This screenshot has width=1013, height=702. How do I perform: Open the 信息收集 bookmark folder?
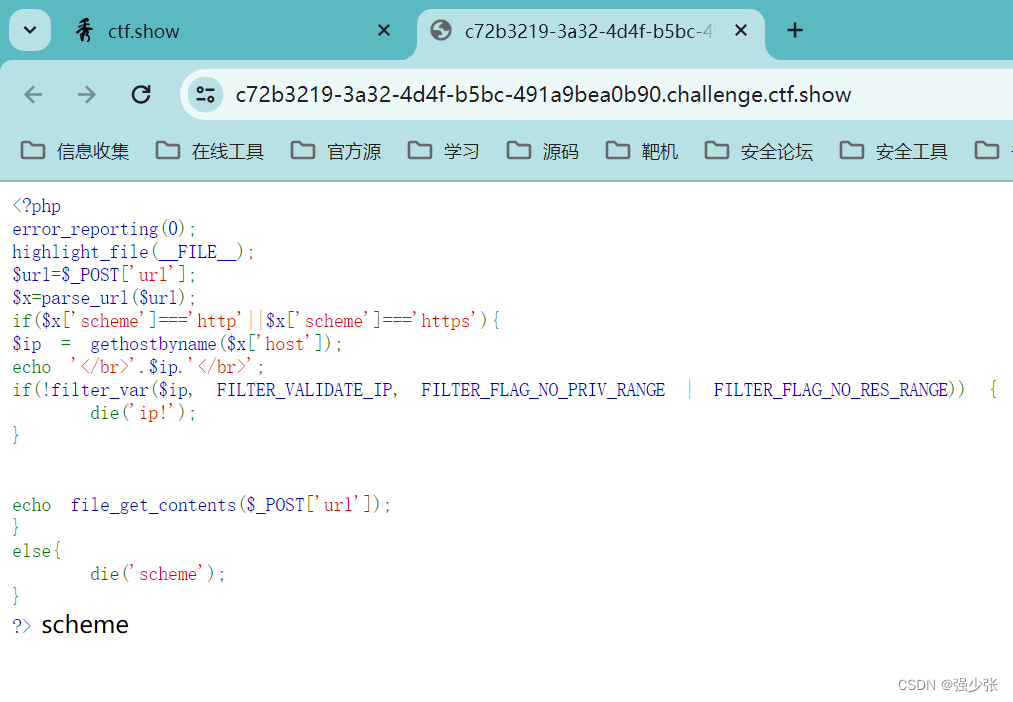75,151
